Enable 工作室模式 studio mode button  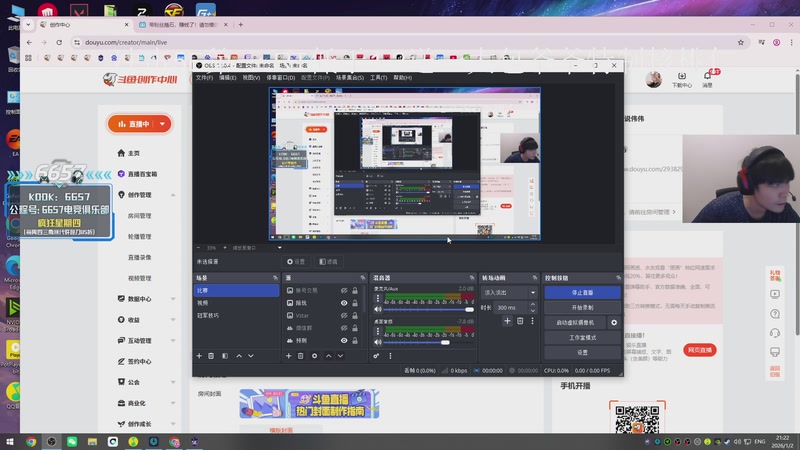pos(582,338)
